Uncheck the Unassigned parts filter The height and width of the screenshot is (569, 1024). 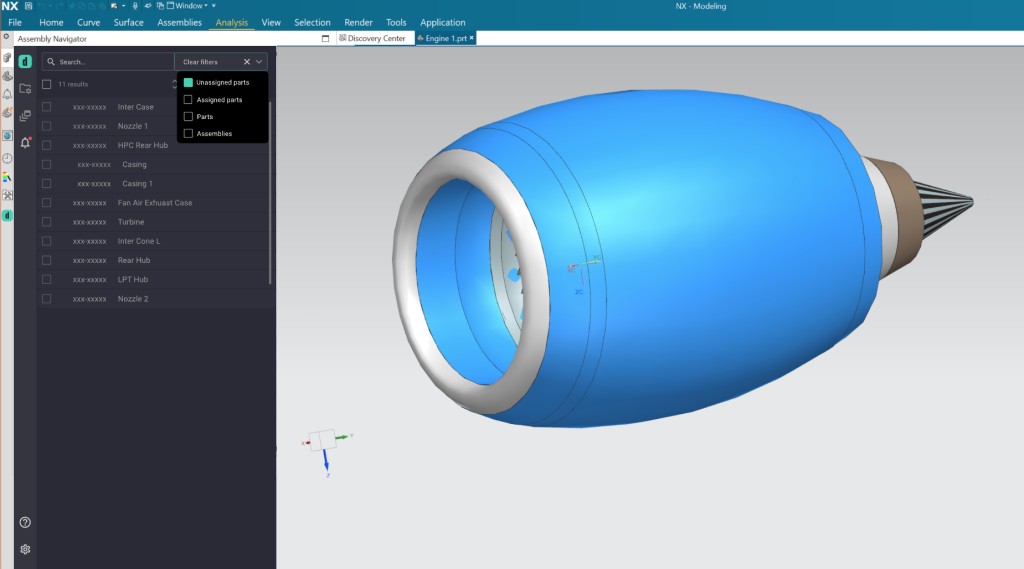(188, 82)
